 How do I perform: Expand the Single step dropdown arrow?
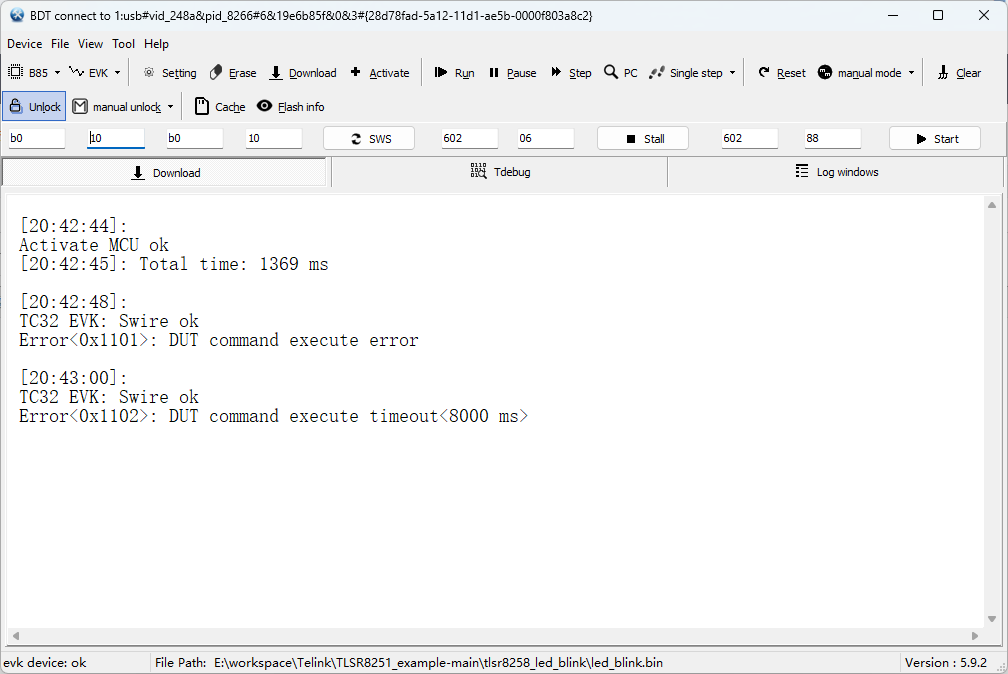tap(732, 73)
